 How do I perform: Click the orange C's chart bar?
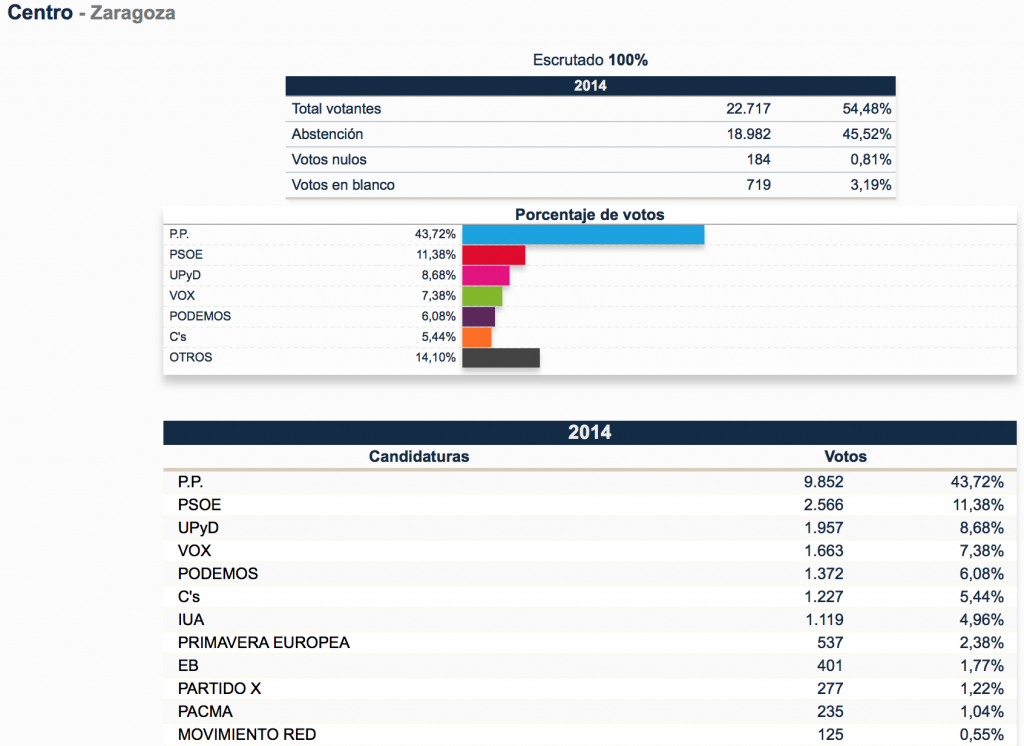pos(477,337)
